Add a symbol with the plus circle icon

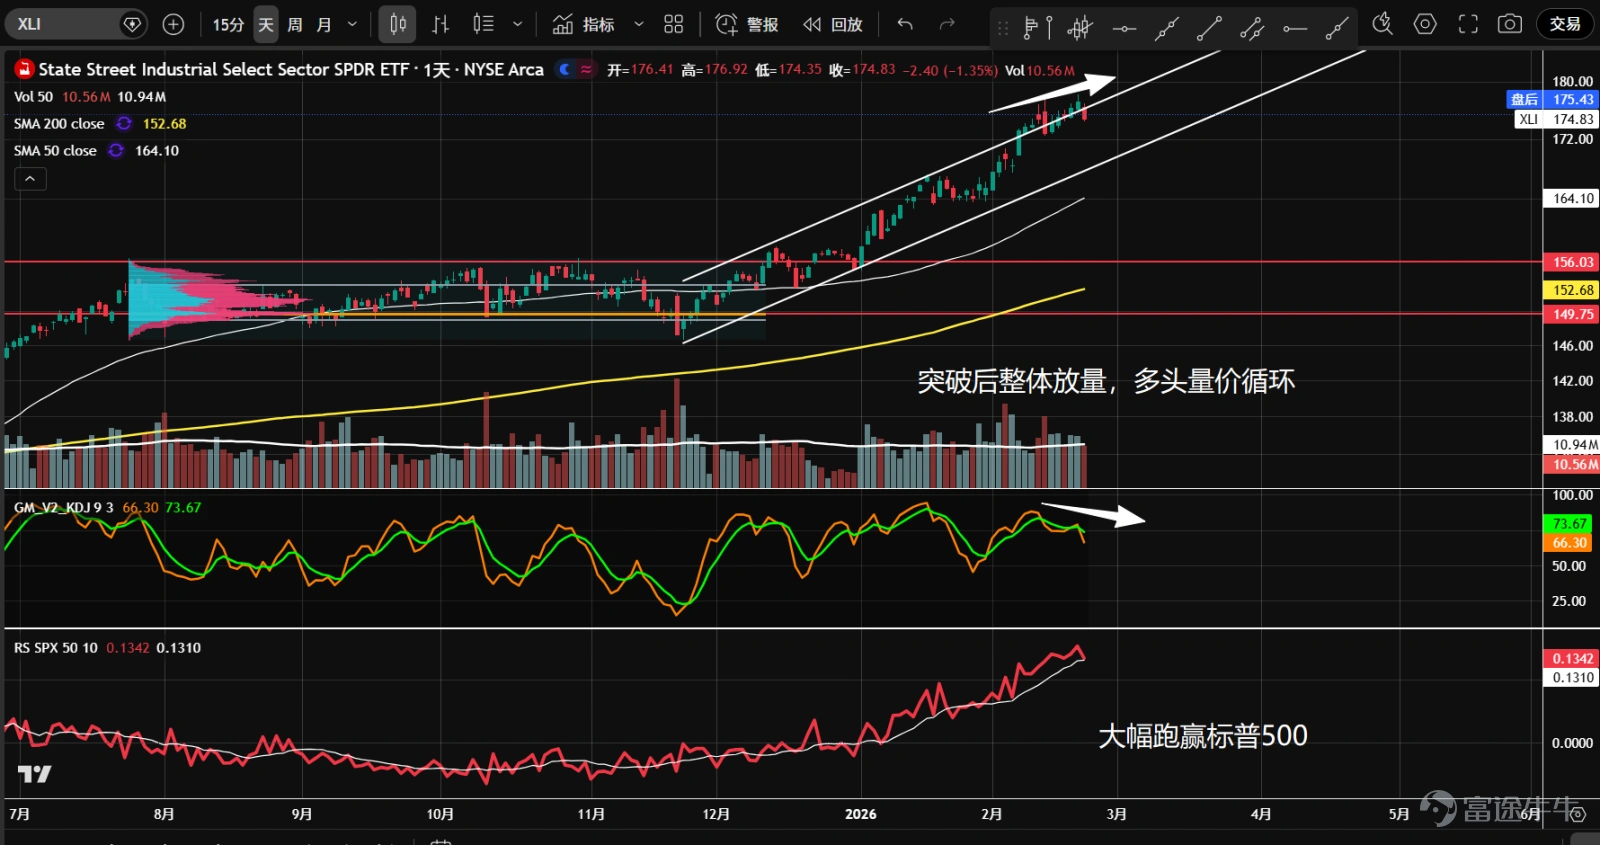[x=173, y=24]
